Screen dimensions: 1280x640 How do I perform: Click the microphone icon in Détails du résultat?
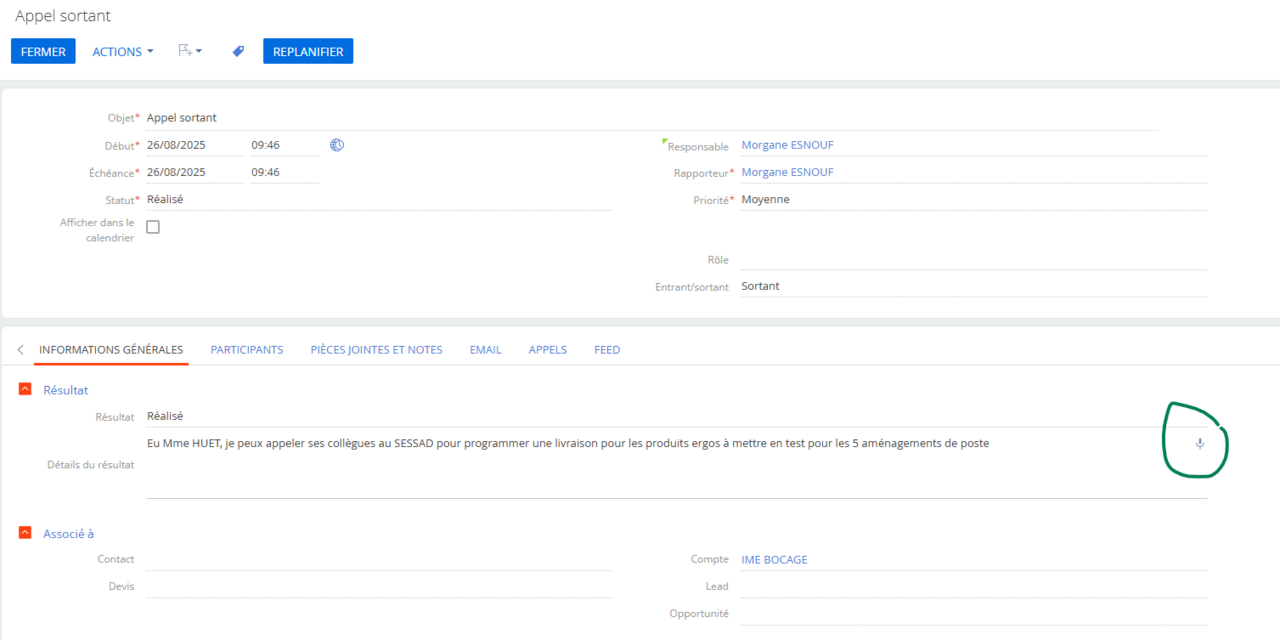tap(1200, 443)
